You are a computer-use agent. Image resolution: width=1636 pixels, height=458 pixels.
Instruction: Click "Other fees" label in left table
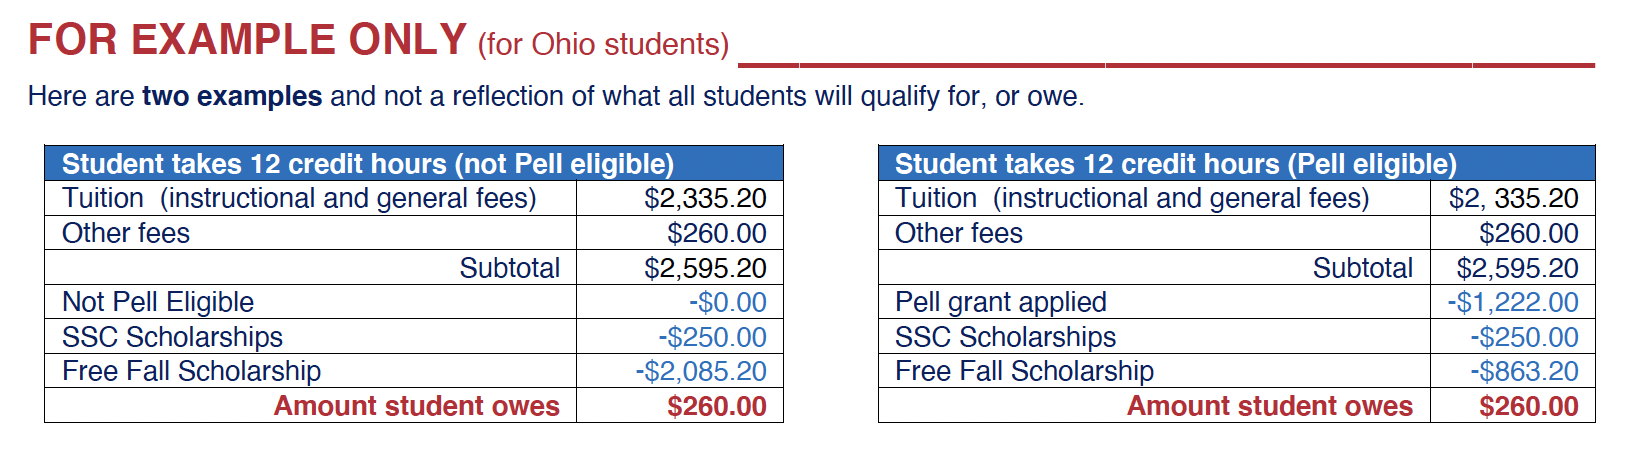(126, 233)
